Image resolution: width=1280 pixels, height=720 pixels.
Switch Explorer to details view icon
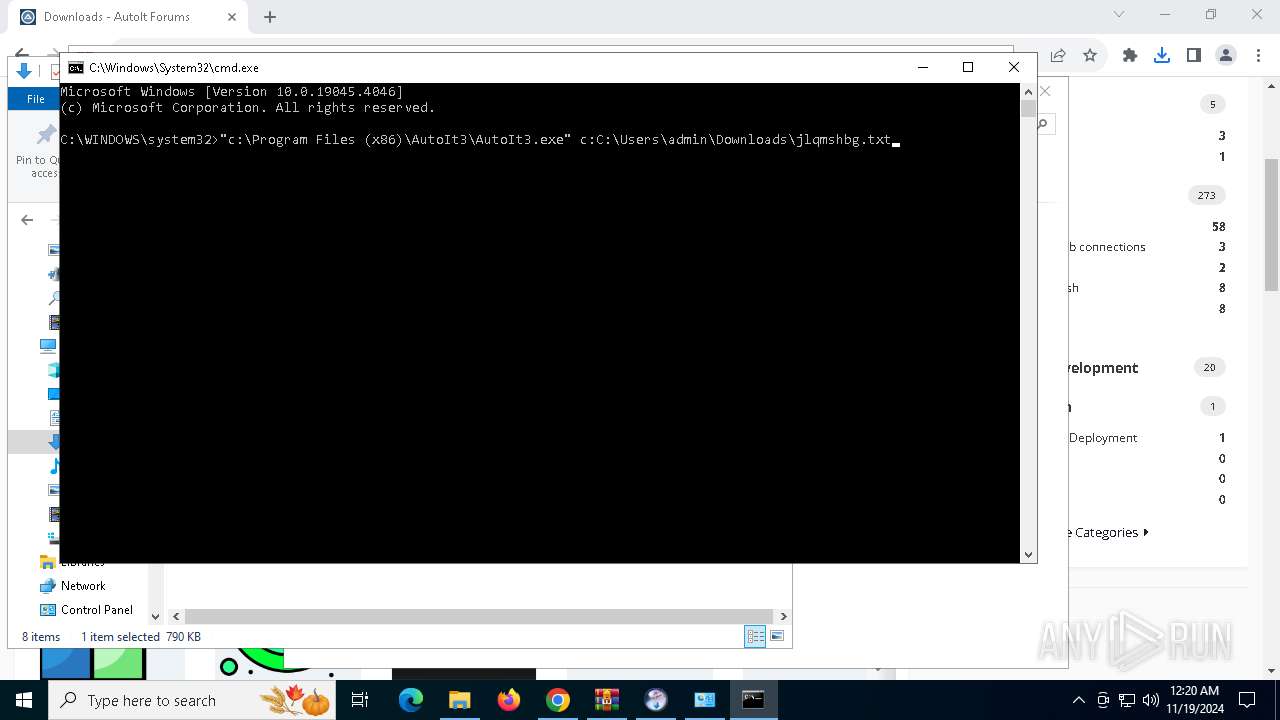(x=755, y=636)
